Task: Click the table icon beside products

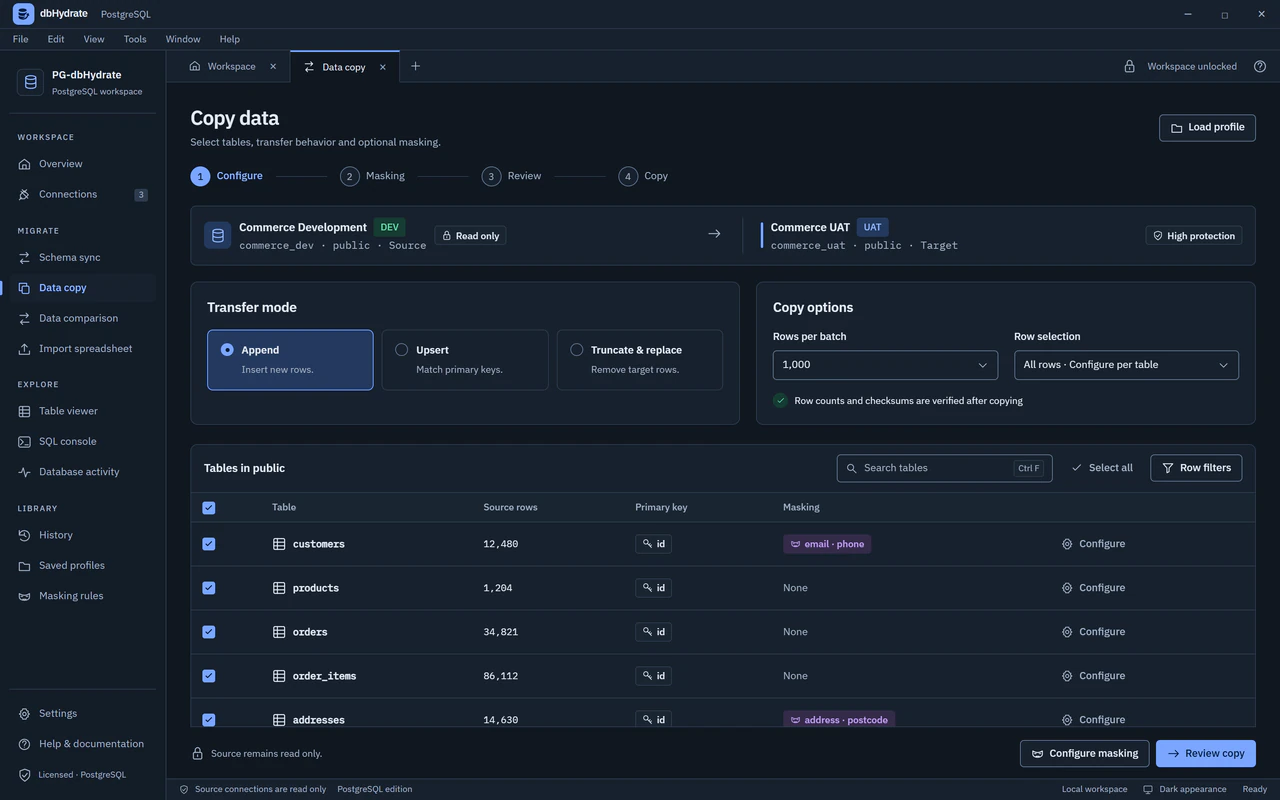Action: tap(279, 588)
